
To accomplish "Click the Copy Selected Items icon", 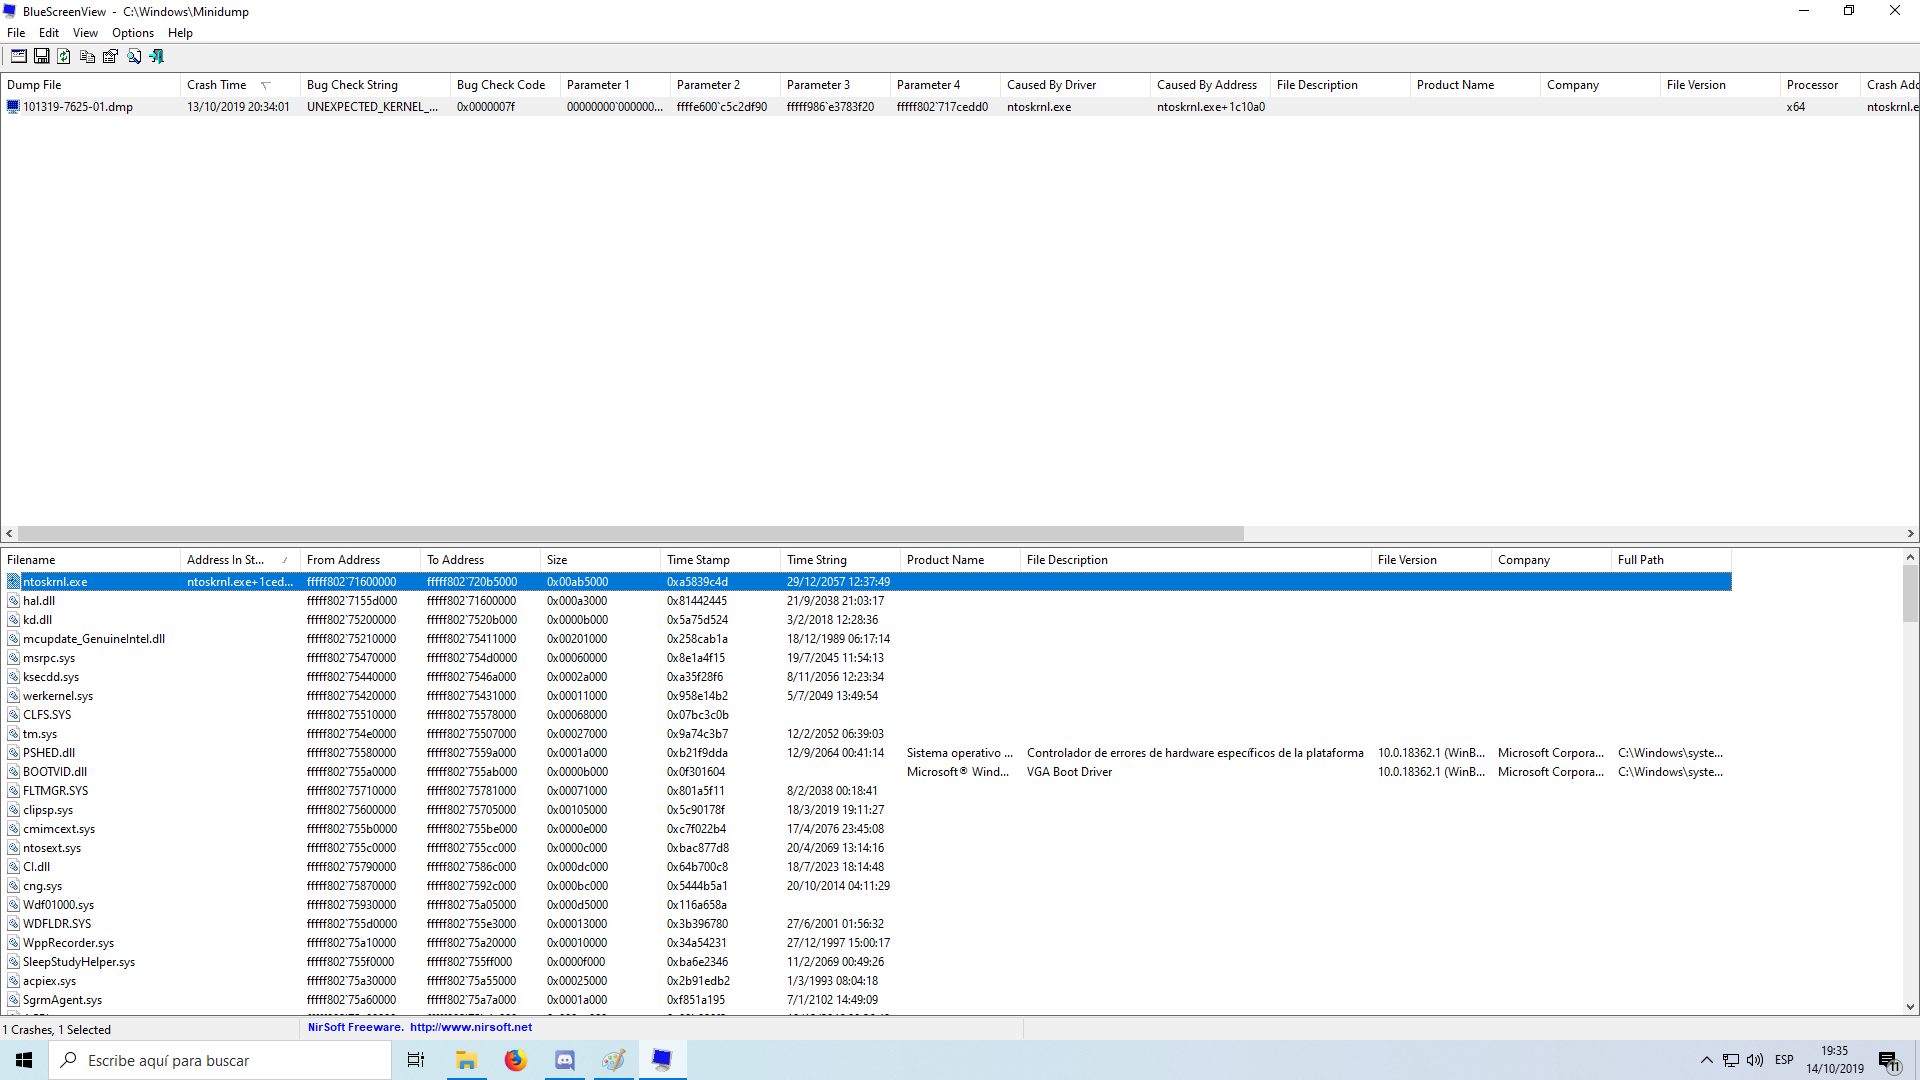I will point(88,57).
